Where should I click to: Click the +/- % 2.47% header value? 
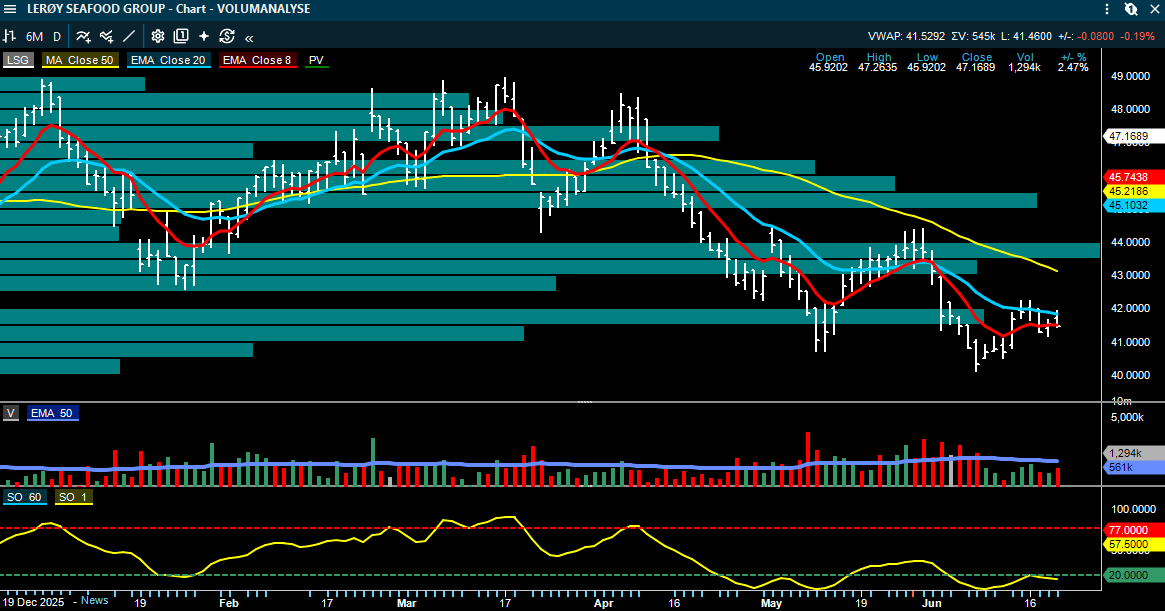[1074, 68]
